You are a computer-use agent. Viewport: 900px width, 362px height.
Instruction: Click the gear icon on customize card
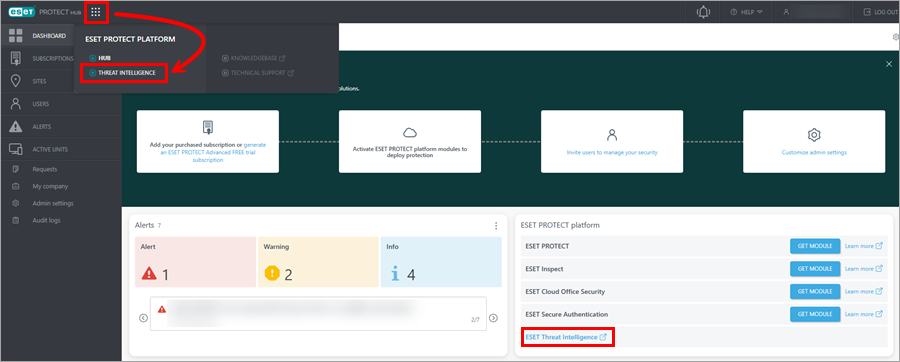click(814, 135)
